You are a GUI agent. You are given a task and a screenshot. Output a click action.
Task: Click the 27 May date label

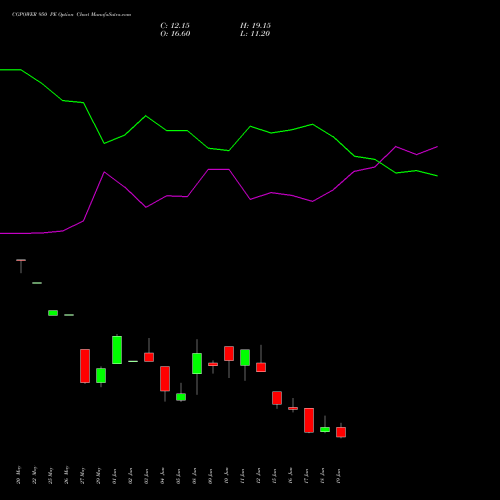82,475
